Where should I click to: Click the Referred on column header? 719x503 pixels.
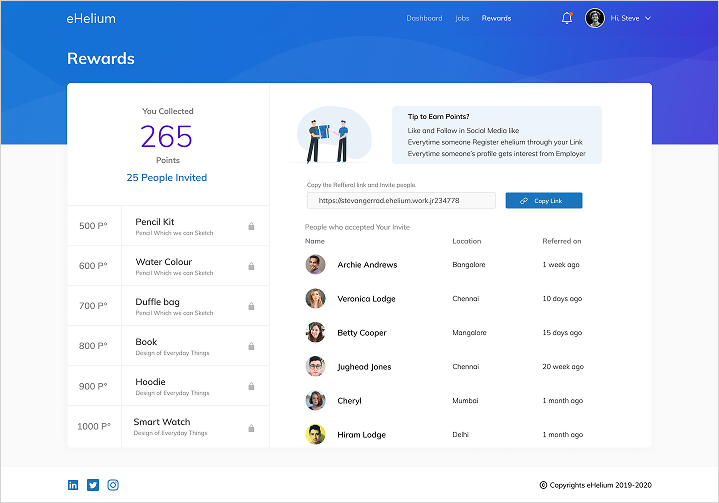click(x=562, y=241)
